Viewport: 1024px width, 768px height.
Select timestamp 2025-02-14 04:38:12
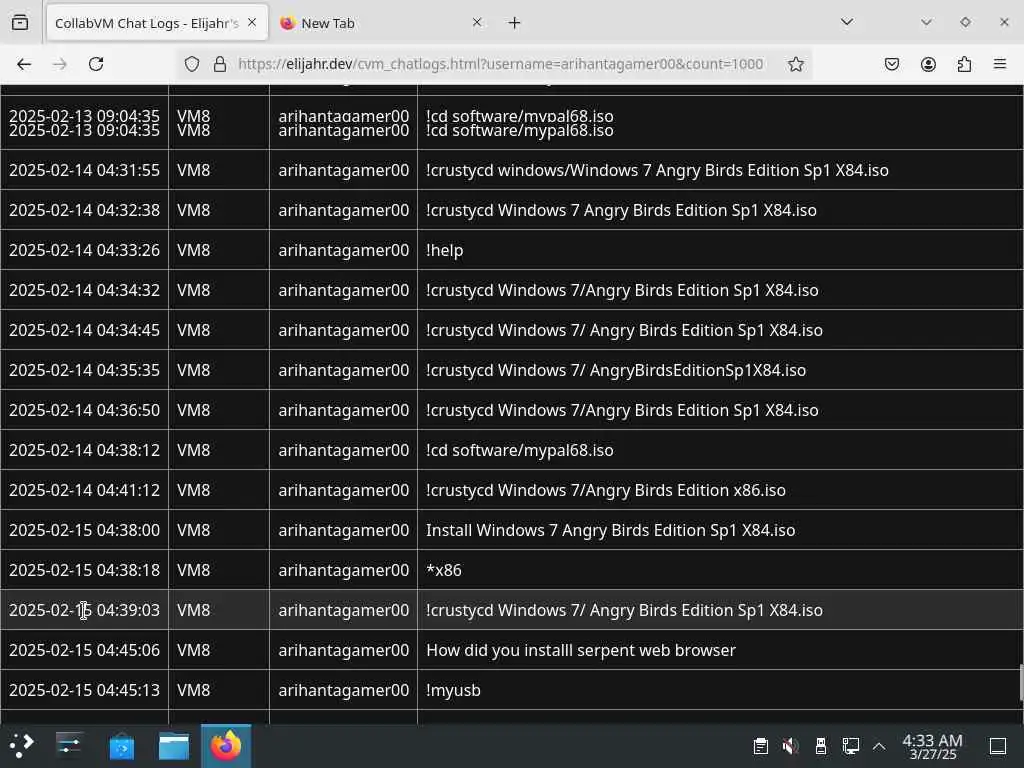point(84,450)
